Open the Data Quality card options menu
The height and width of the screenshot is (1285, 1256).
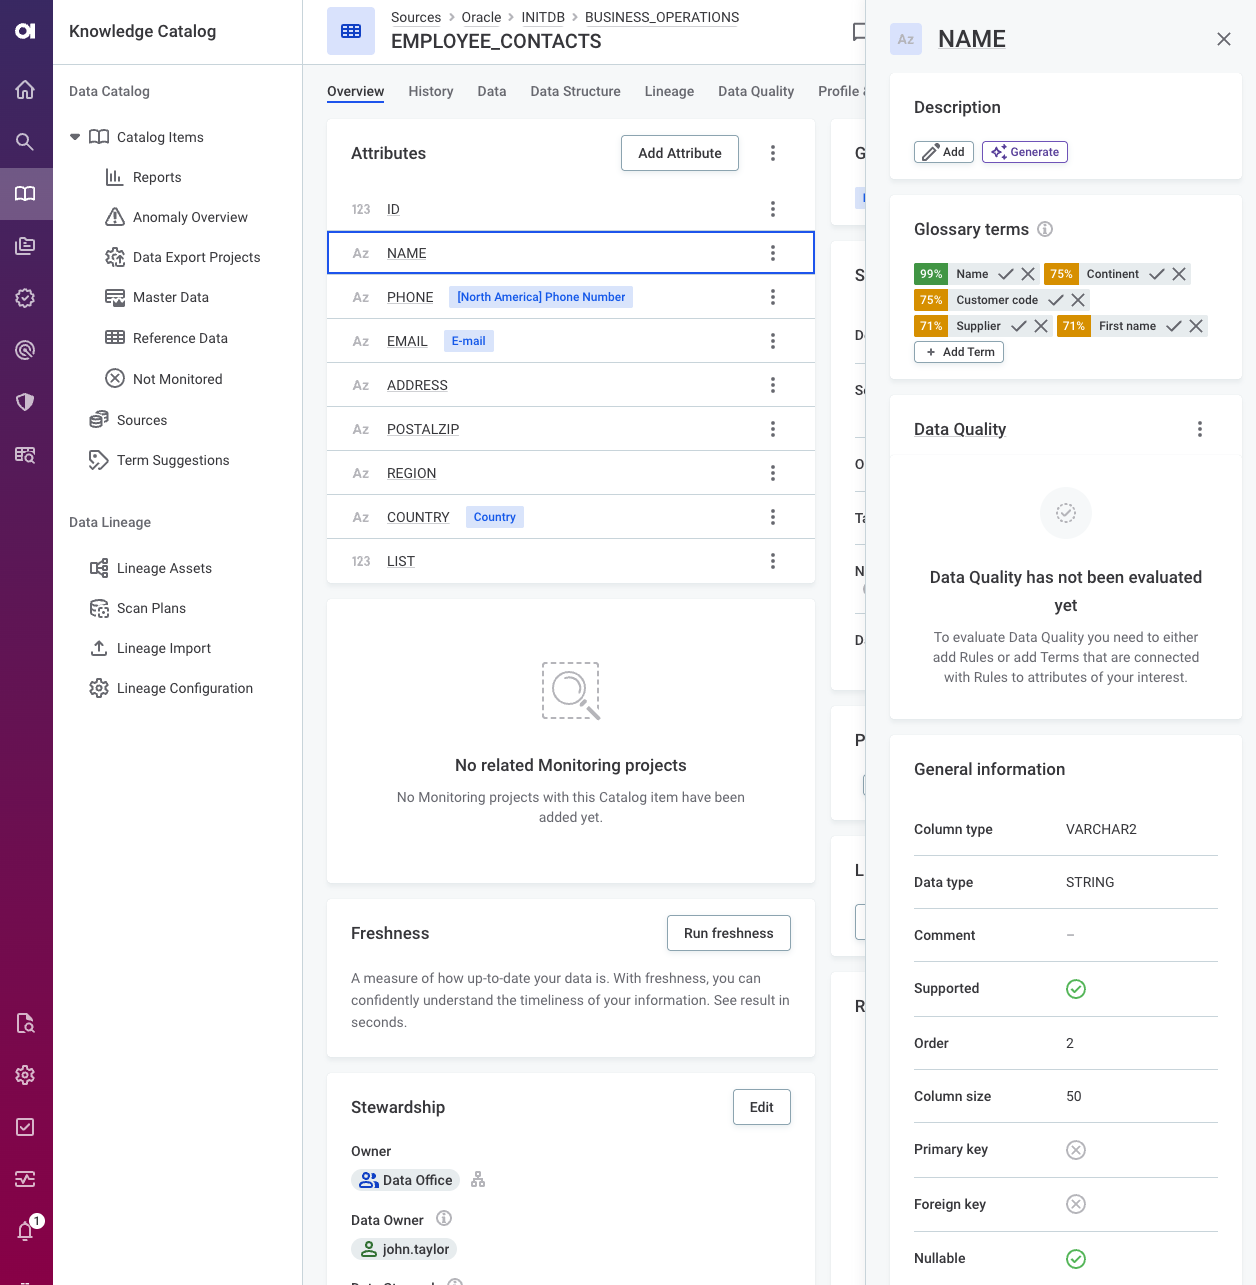1200,428
